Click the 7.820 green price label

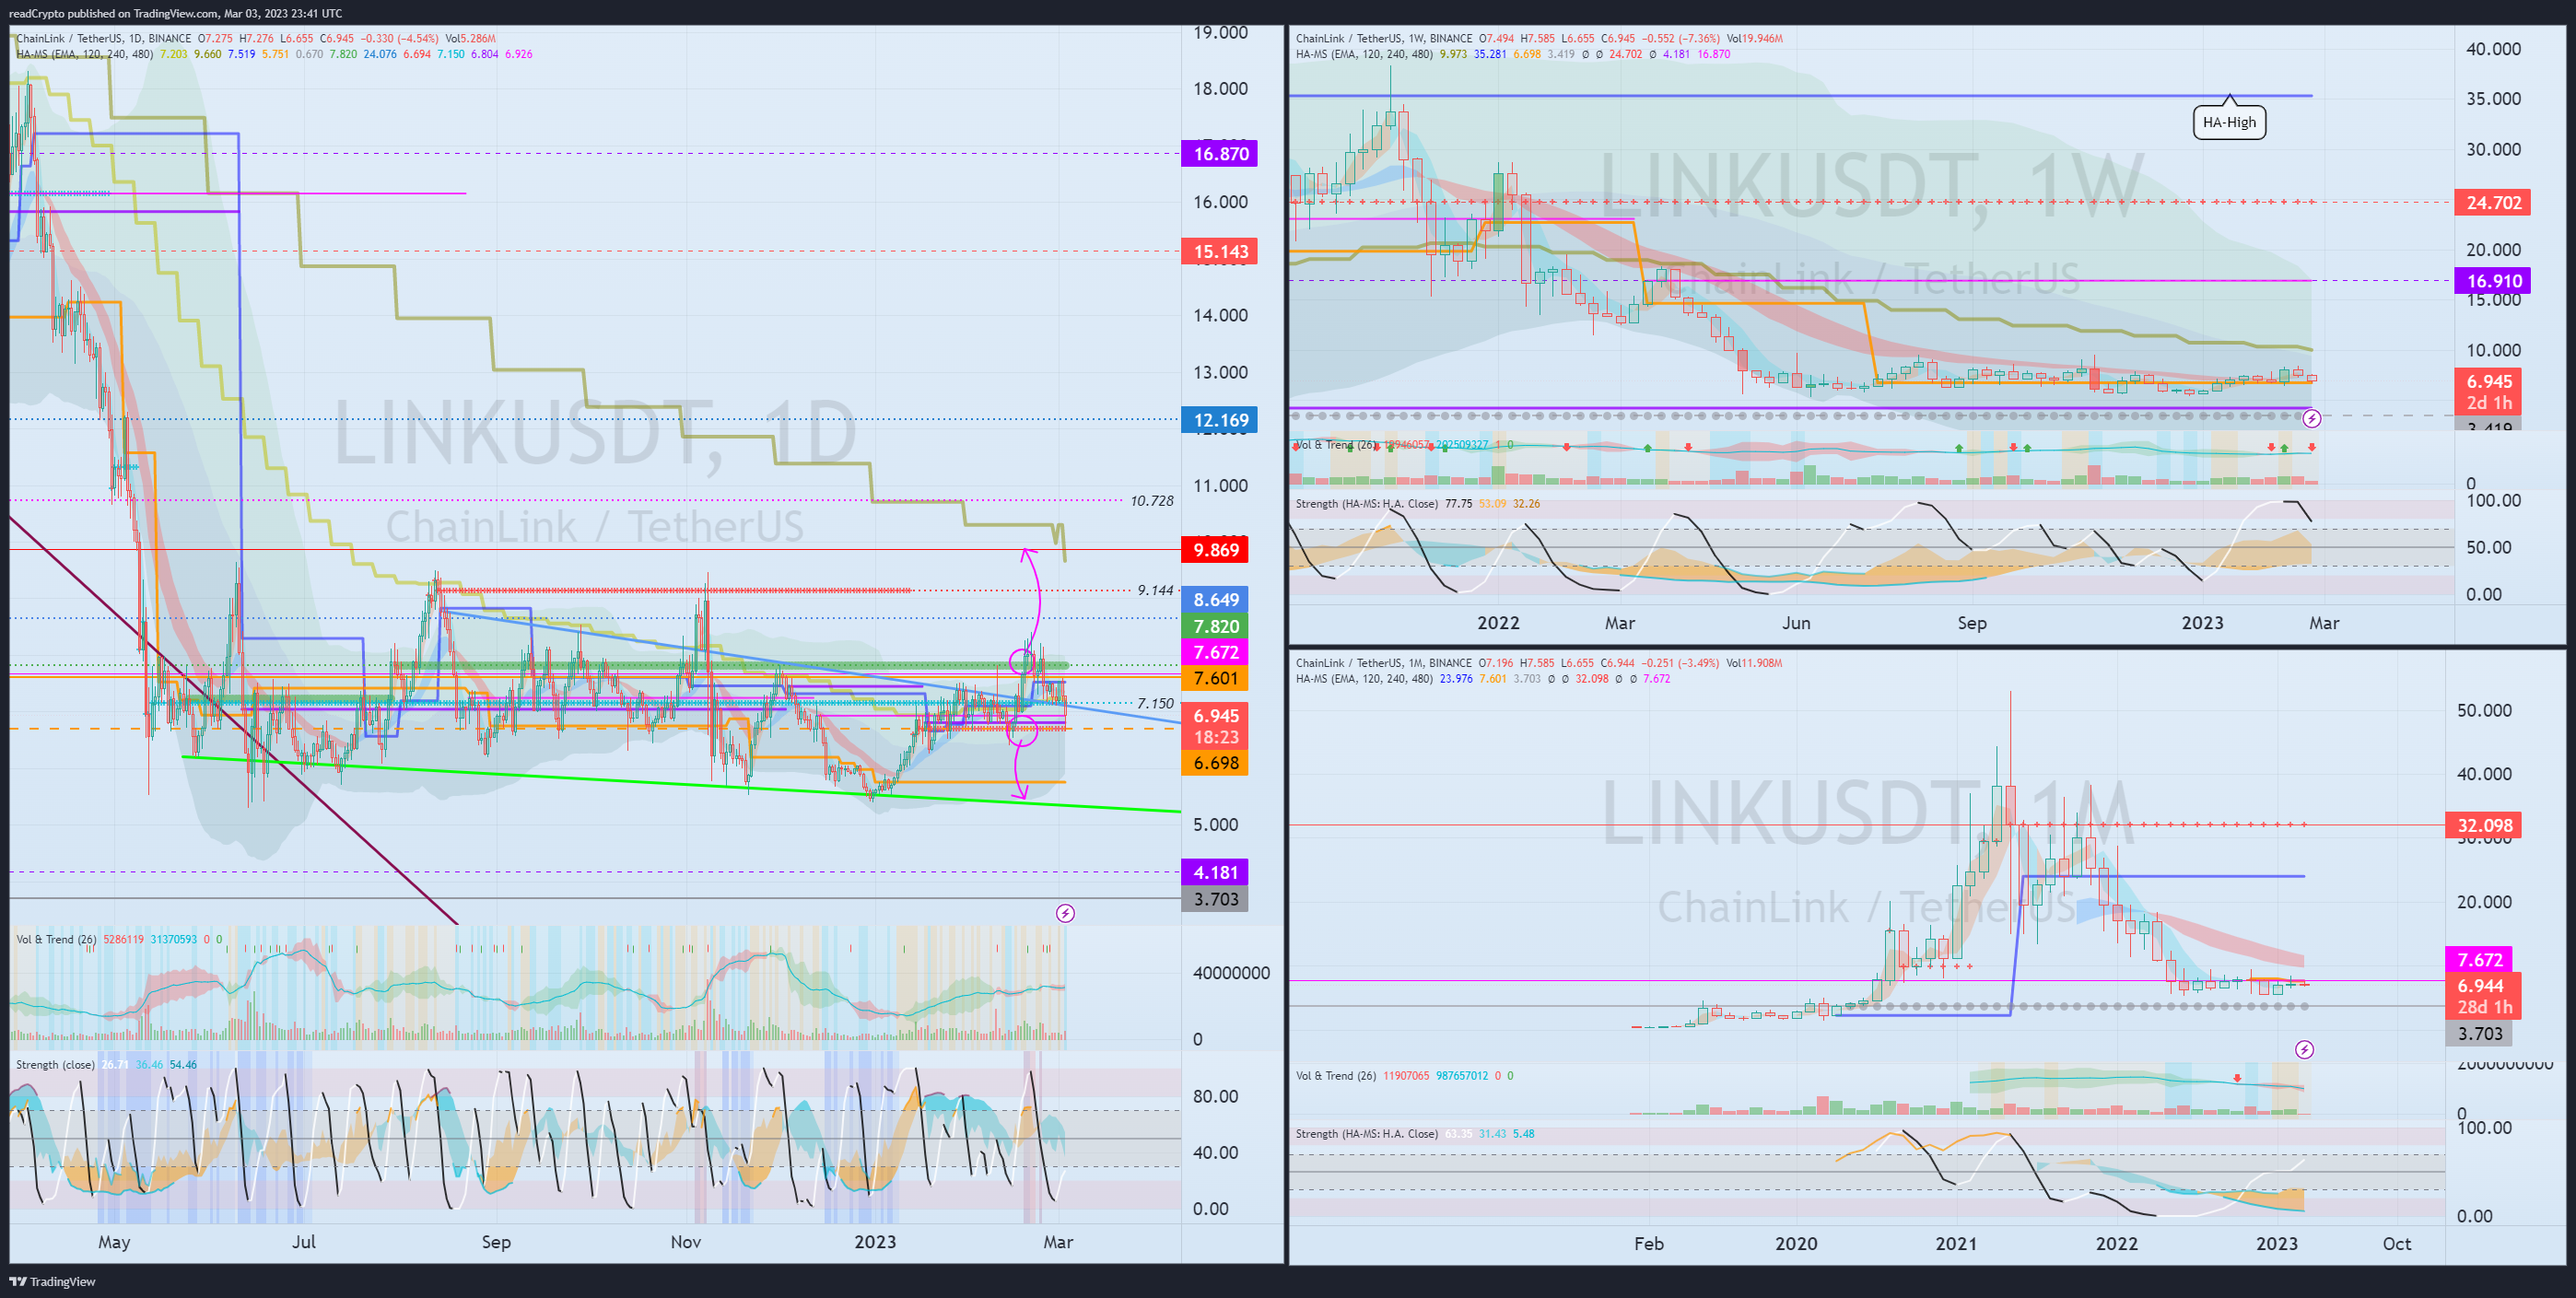coord(1216,626)
